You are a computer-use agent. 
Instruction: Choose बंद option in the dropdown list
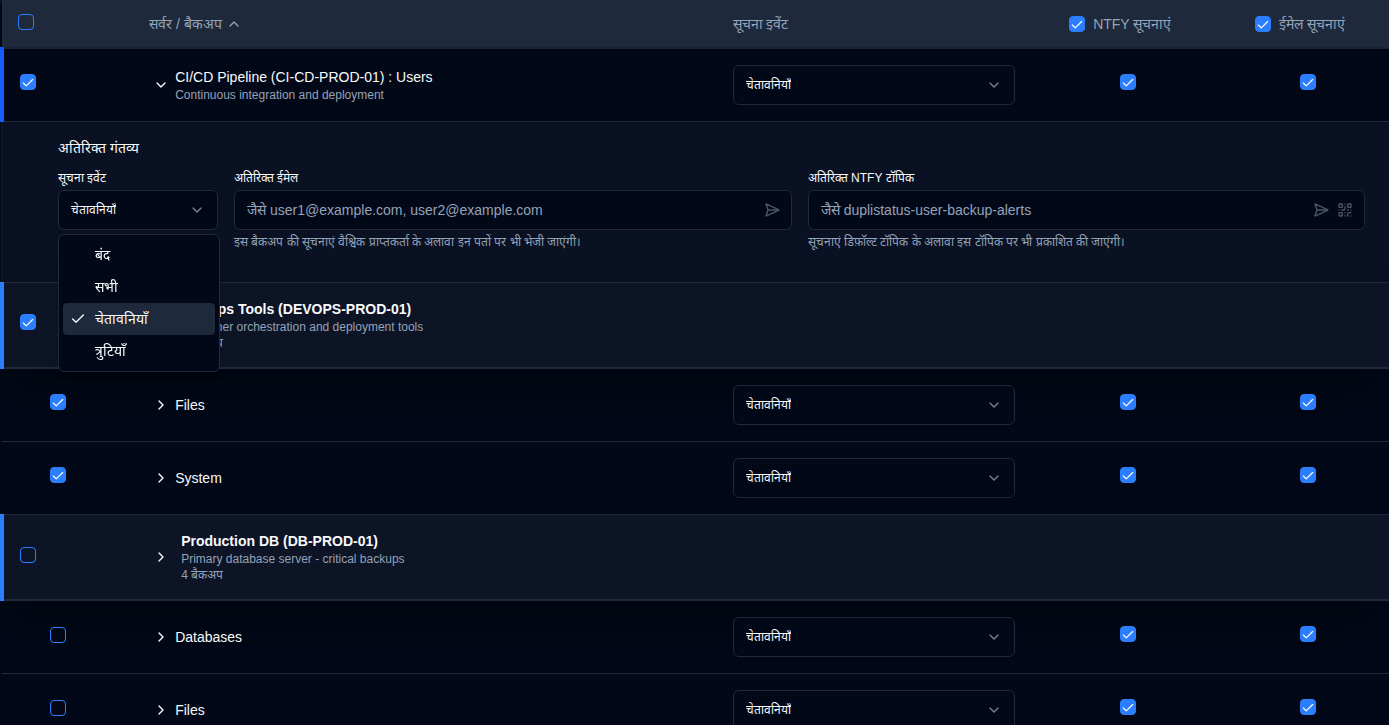click(x=139, y=255)
